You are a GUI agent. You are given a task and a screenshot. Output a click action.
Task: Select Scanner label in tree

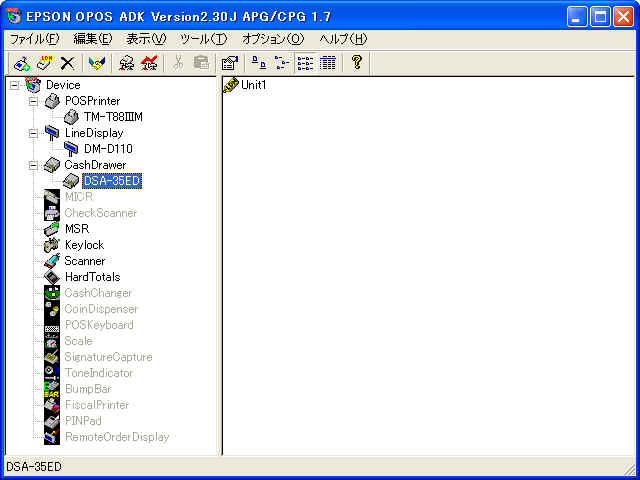pyautogui.click(x=85, y=261)
